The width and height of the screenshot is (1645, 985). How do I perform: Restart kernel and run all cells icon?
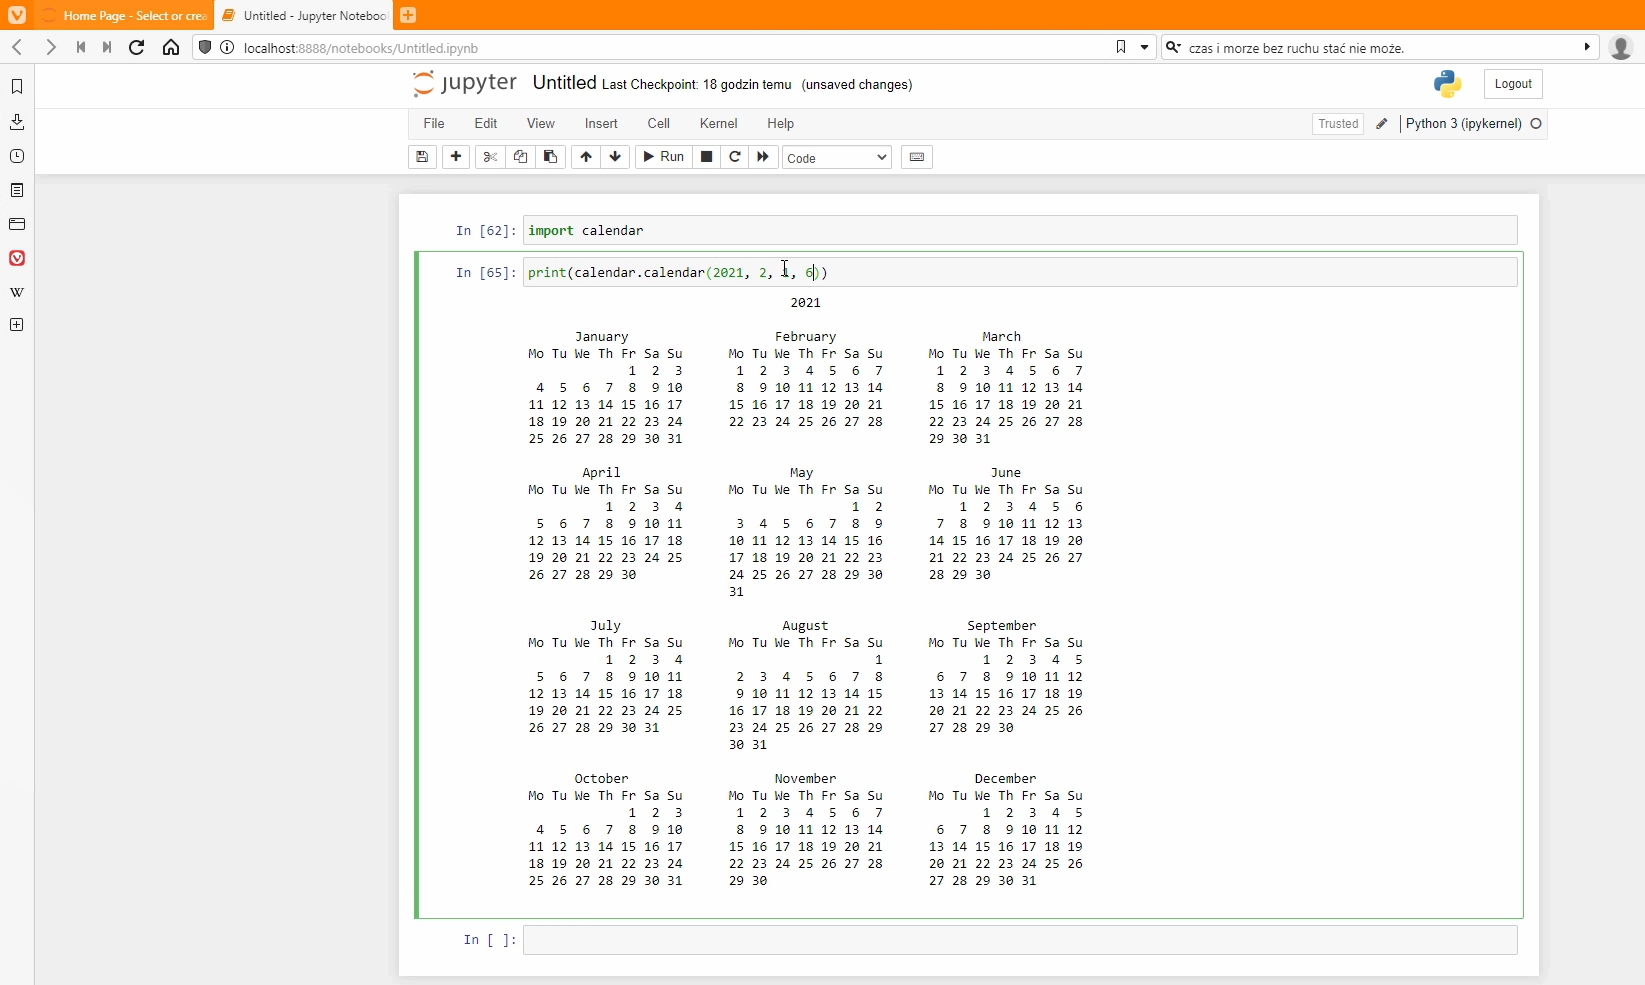point(763,157)
